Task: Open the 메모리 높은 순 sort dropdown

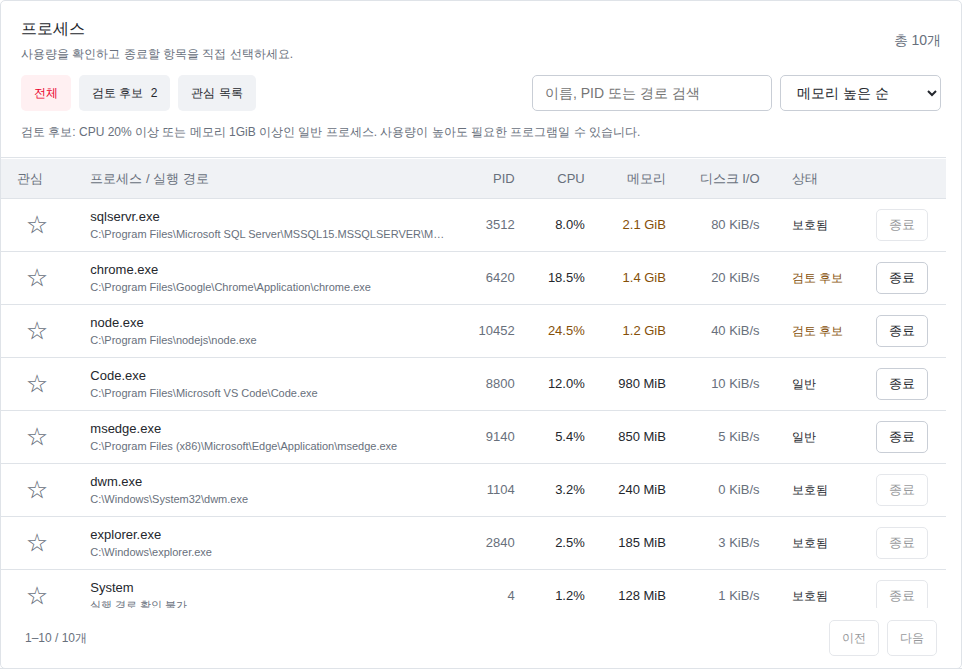Action: [x=860, y=93]
